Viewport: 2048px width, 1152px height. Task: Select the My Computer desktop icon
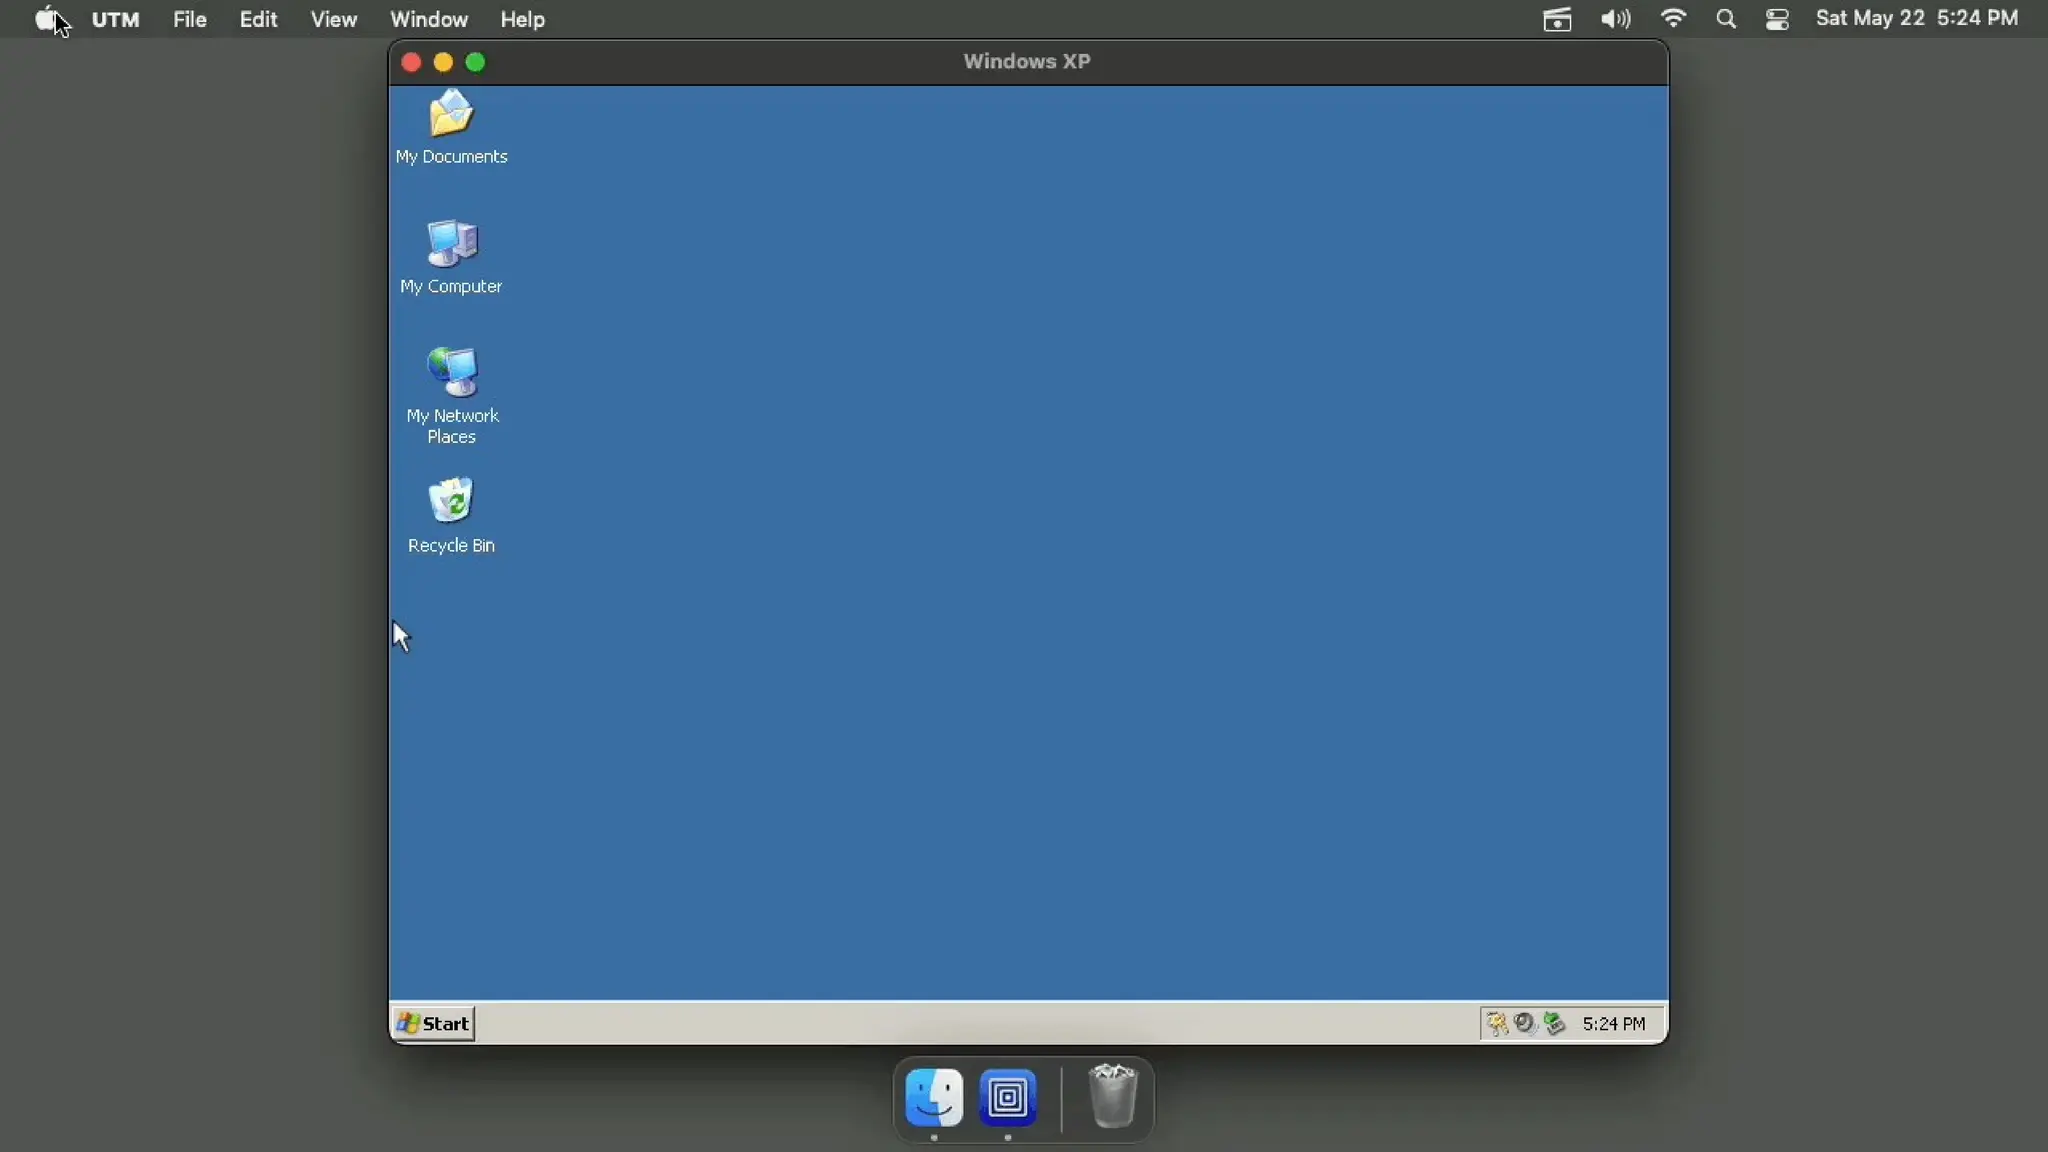(x=452, y=245)
